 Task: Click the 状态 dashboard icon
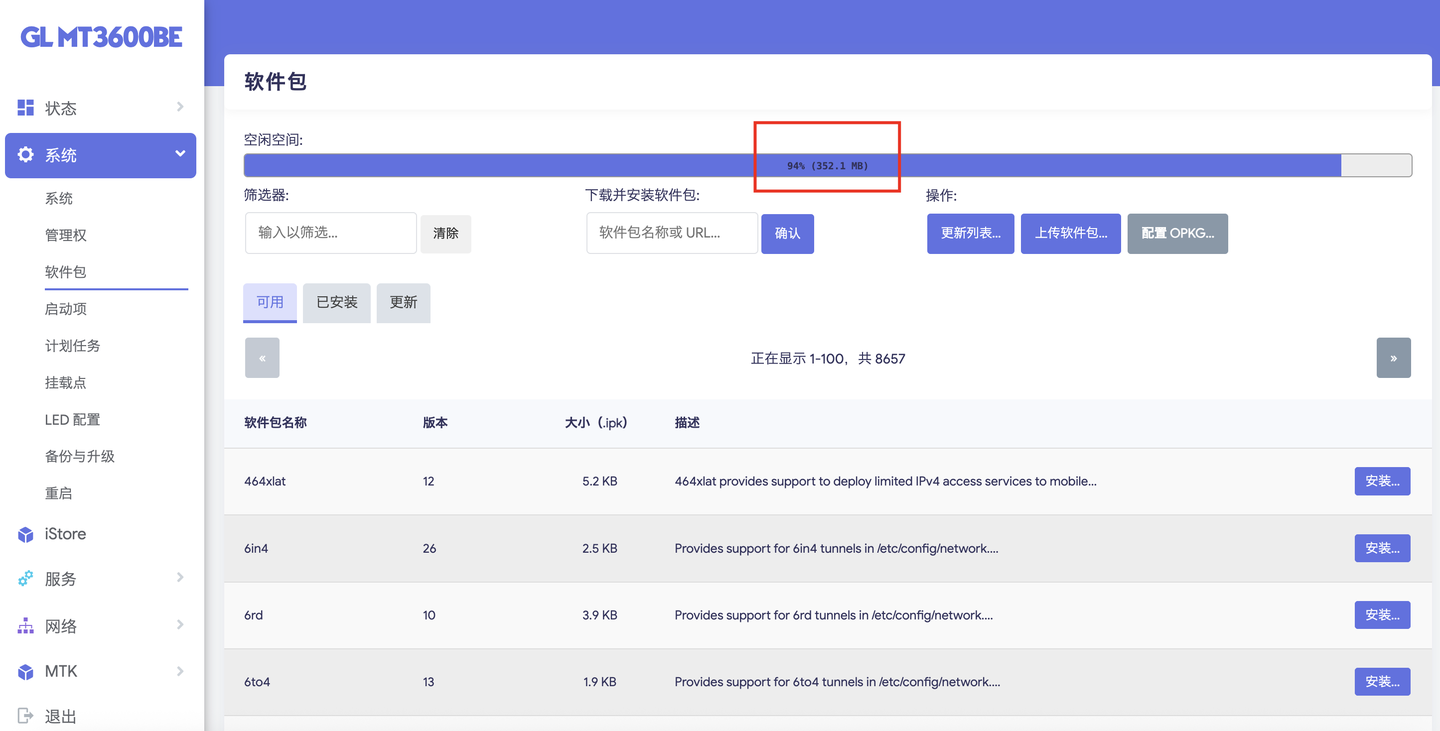(x=26, y=108)
